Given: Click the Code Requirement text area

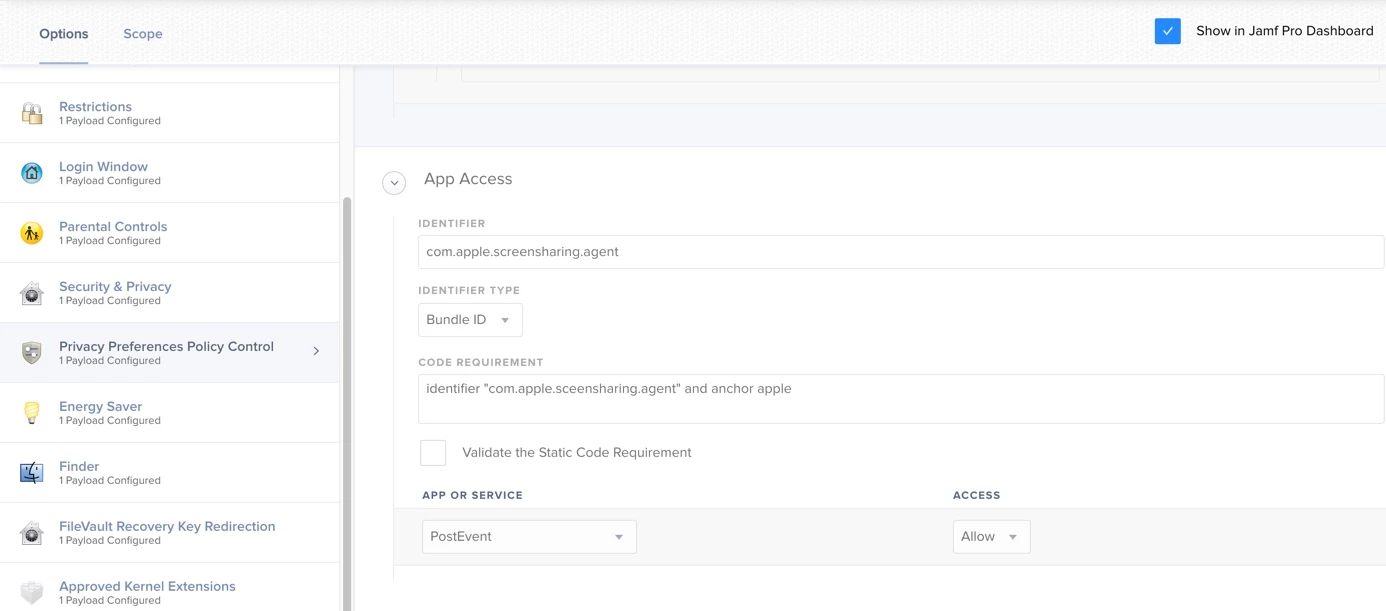Looking at the screenshot, I should (x=901, y=399).
